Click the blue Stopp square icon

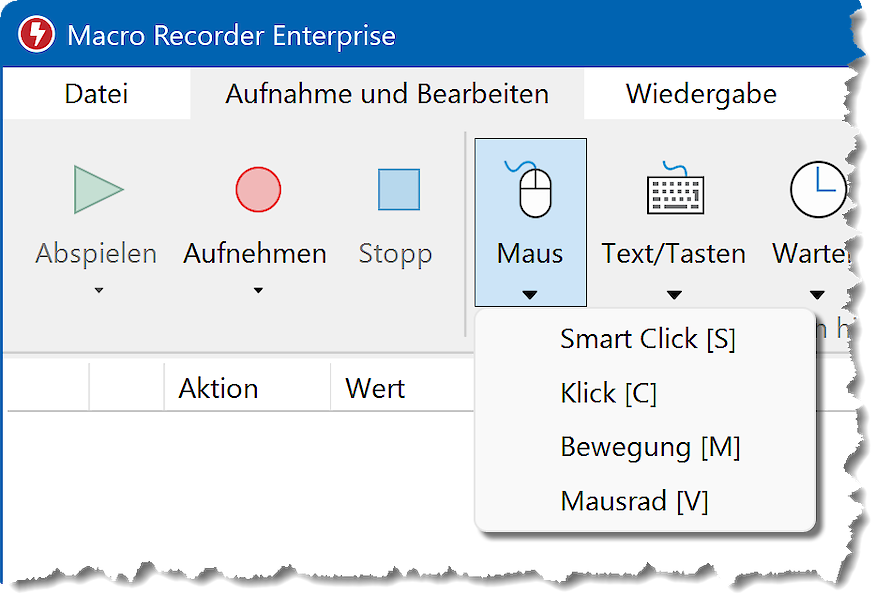point(398,190)
